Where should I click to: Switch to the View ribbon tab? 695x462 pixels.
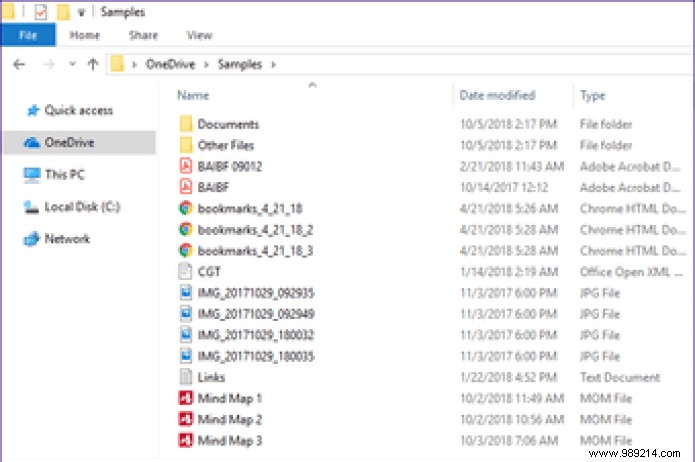click(x=199, y=35)
